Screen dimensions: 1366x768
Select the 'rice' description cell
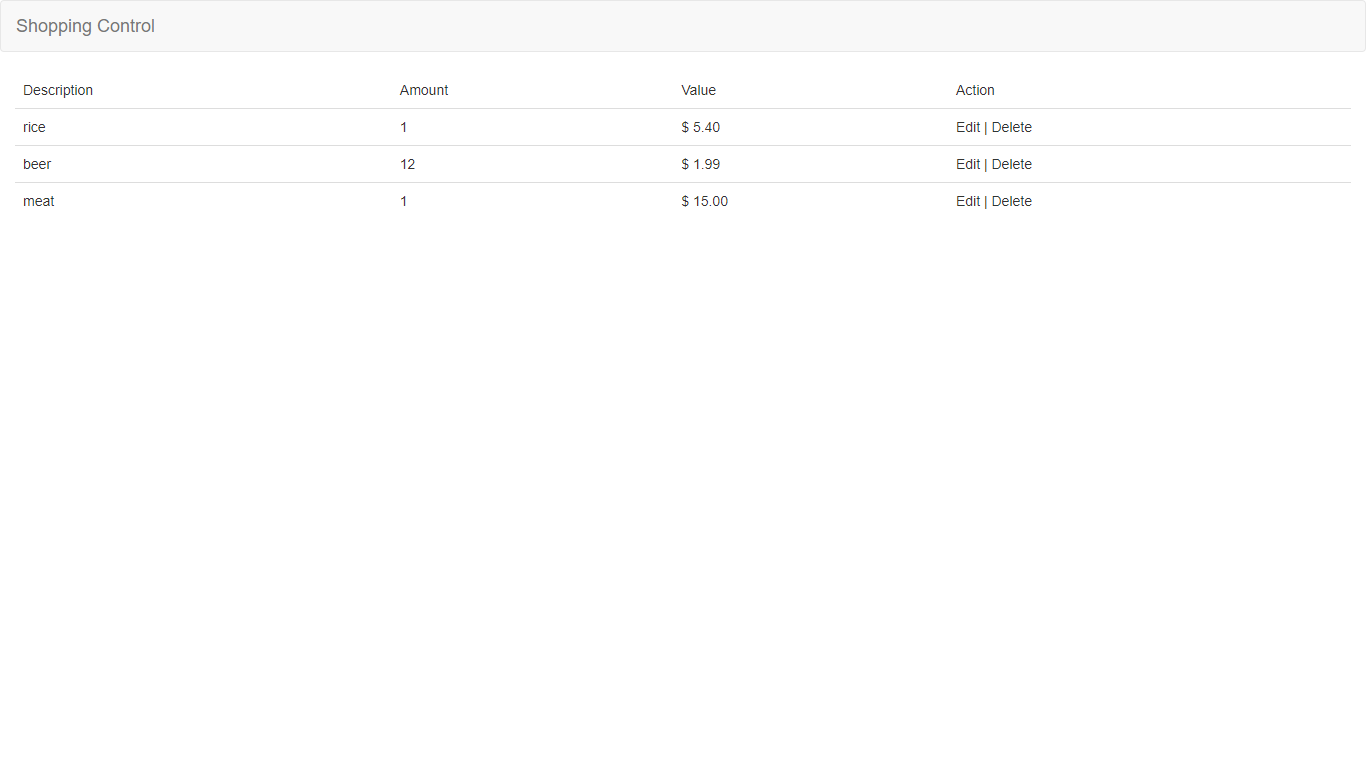tap(34, 127)
